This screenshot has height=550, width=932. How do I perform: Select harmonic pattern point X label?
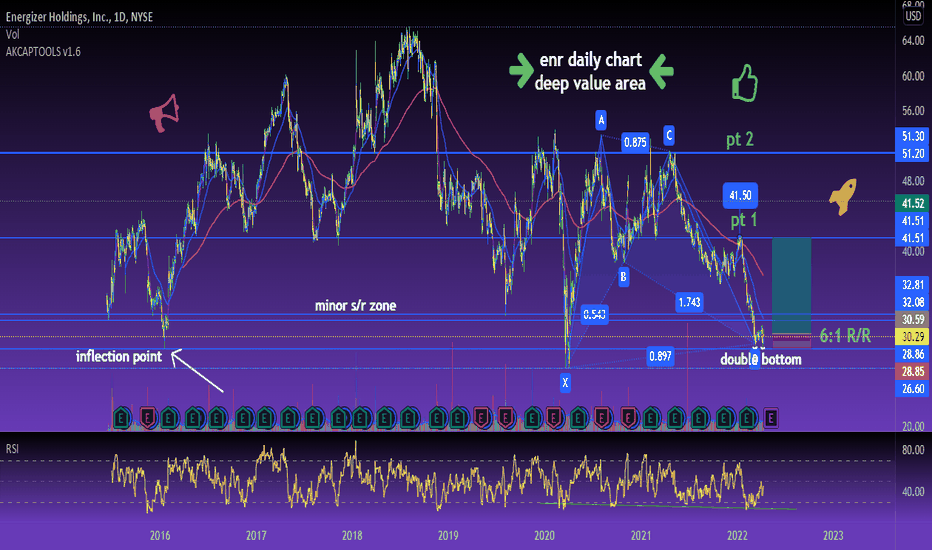tap(565, 382)
